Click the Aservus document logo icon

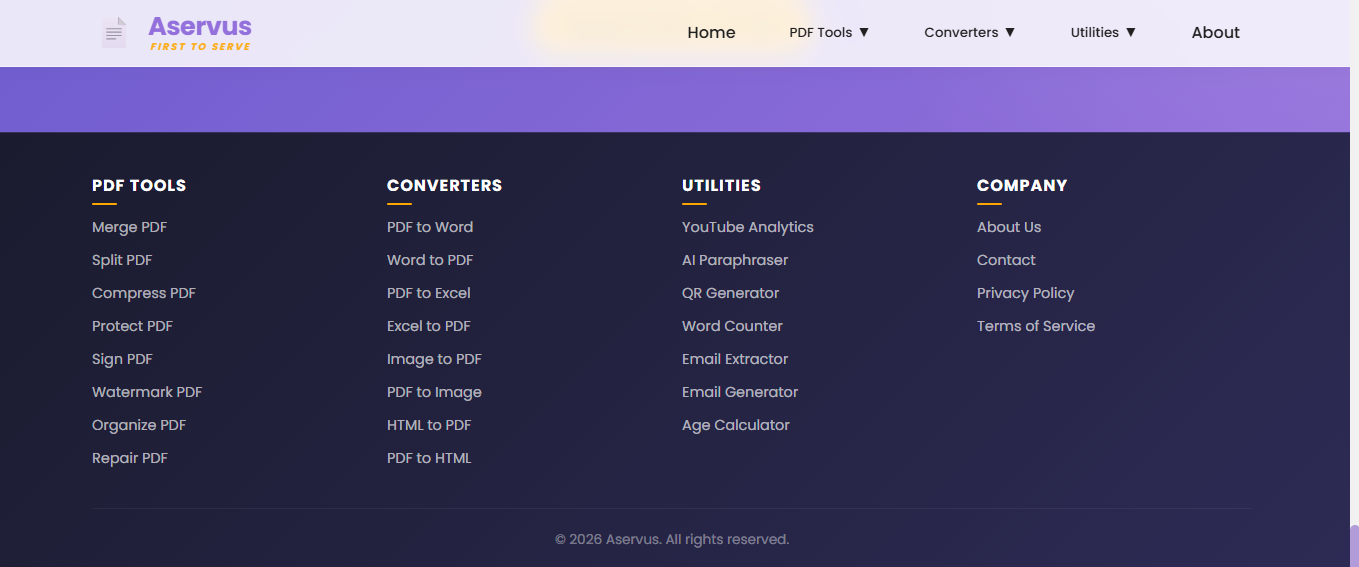click(115, 32)
